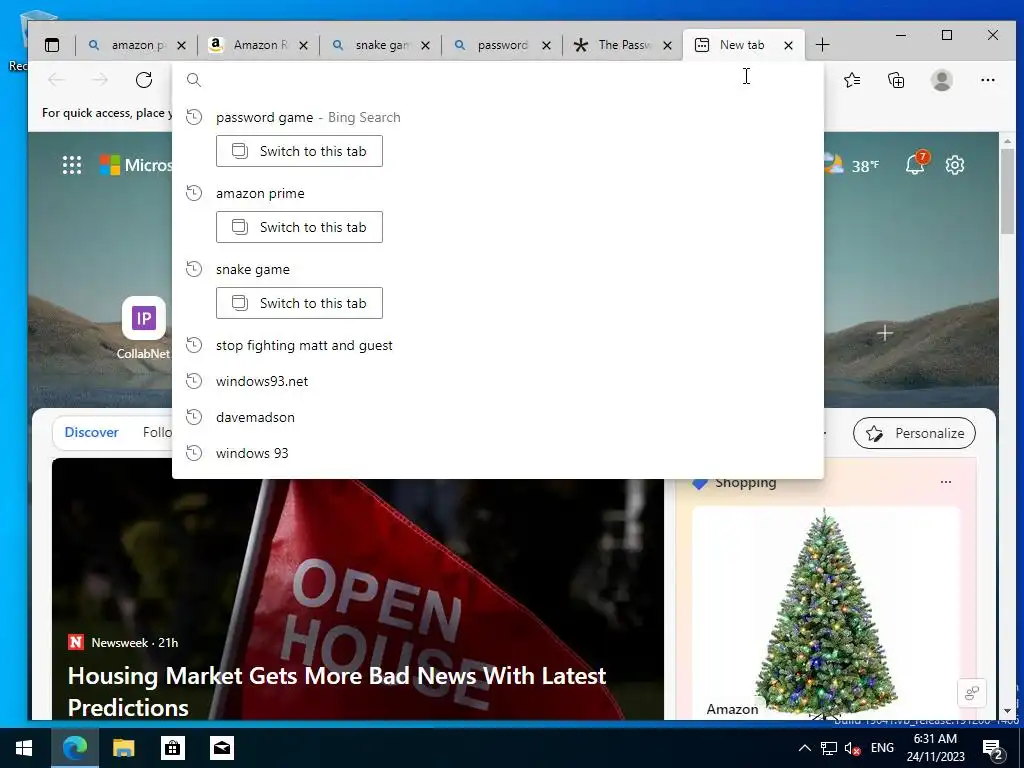
Task: Click the Refresh page icon
Action: (x=144, y=80)
